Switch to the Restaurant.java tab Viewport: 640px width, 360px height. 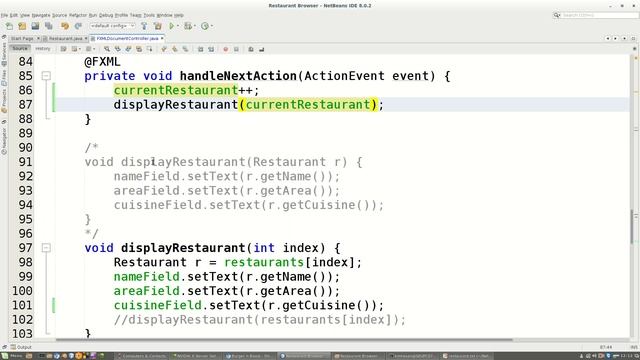click(65, 38)
